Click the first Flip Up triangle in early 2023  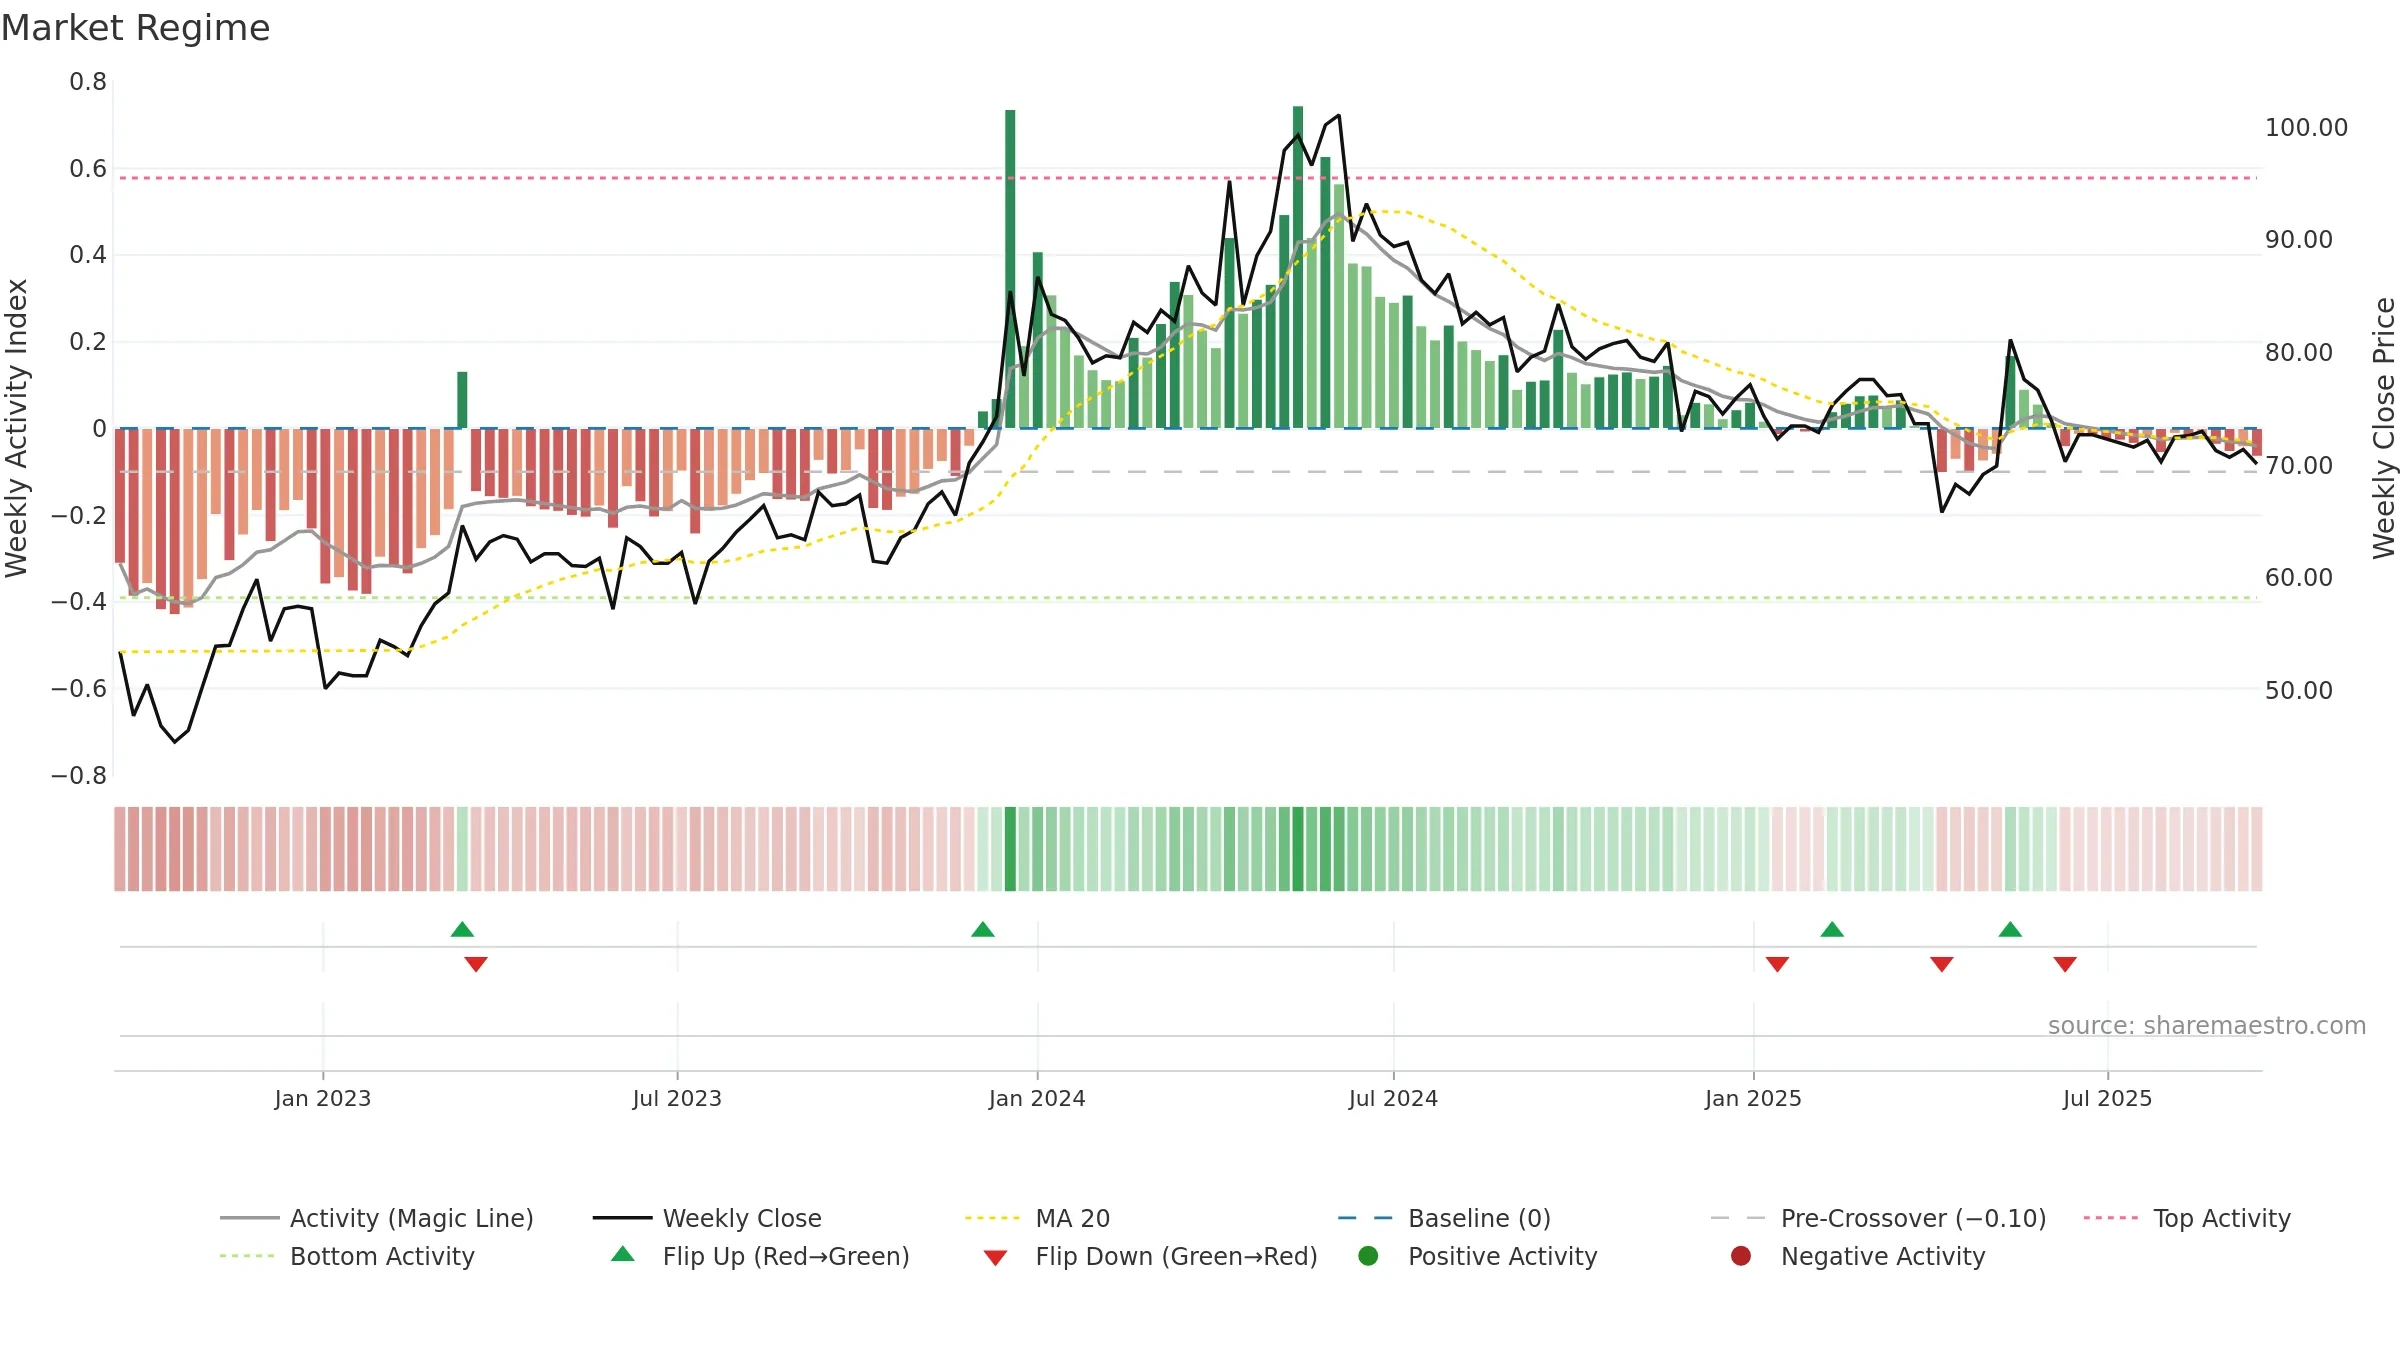click(x=462, y=929)
